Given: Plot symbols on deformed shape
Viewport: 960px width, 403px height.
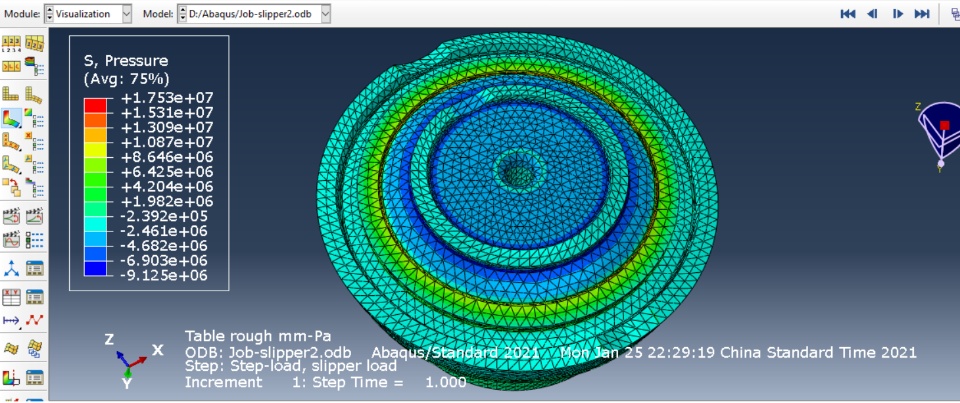Looking at the screenshot, I should pos(12,142).
